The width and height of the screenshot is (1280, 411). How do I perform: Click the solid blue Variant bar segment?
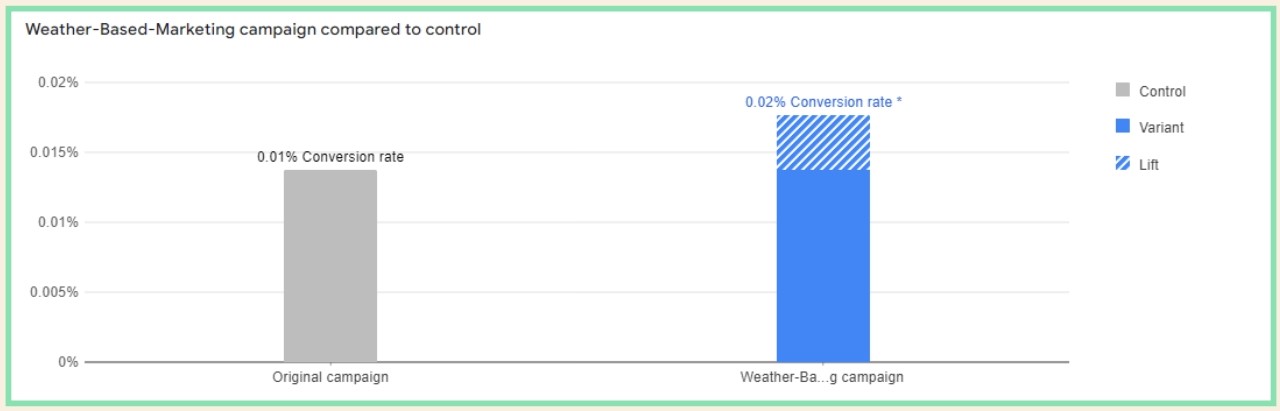click(x=823, y=266)
